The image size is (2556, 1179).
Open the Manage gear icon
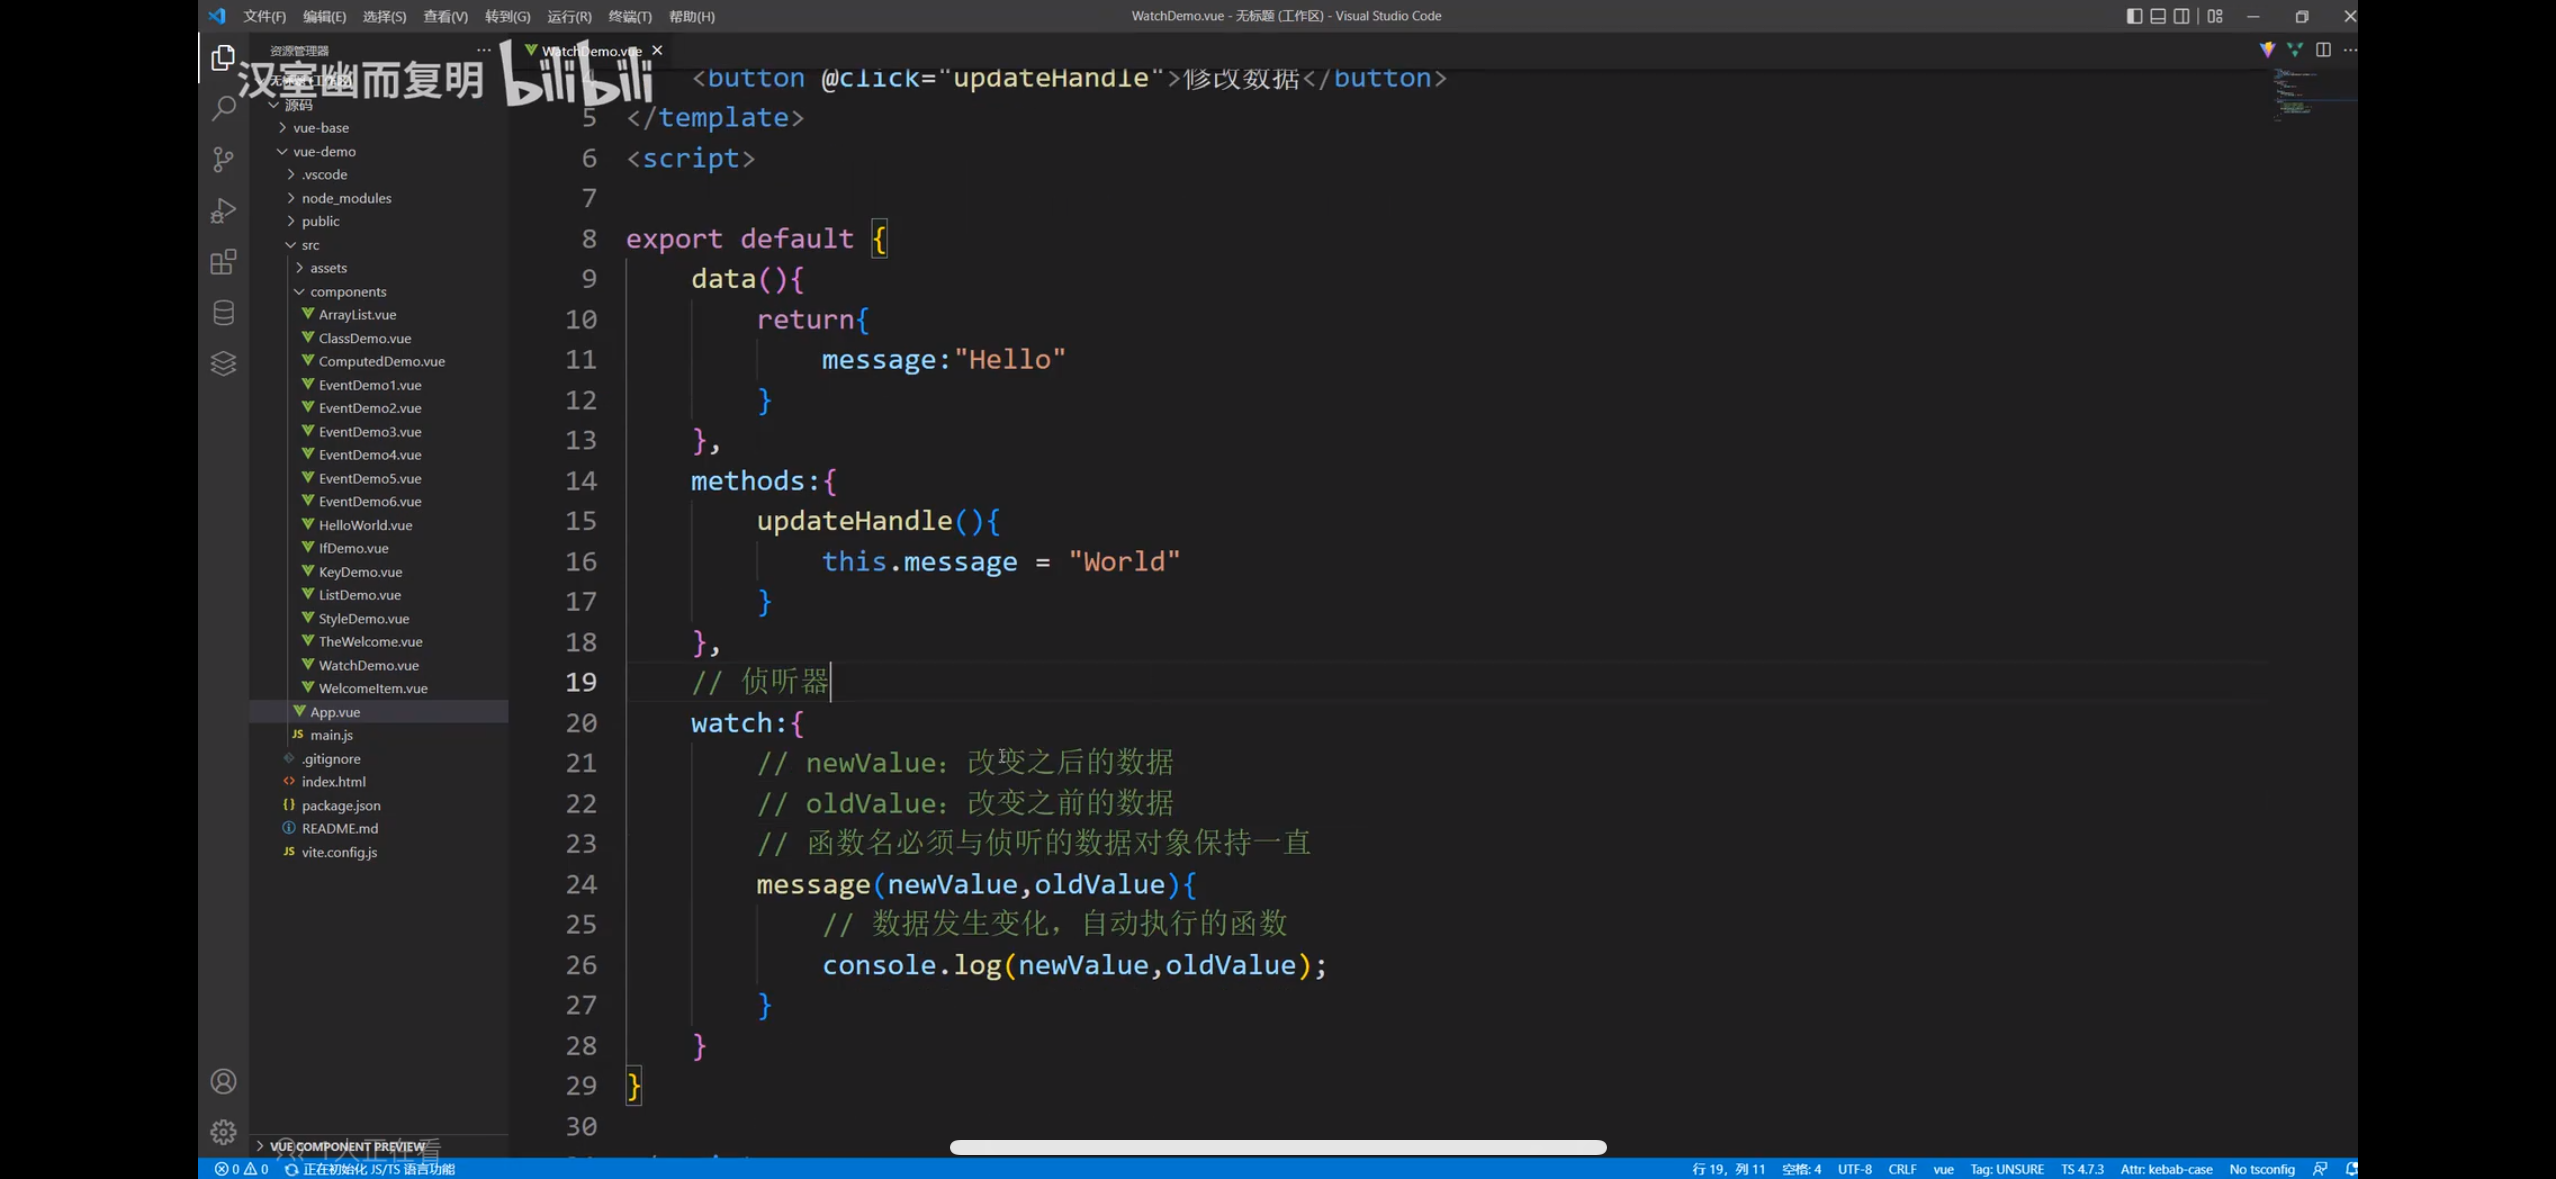[223, 1131]
